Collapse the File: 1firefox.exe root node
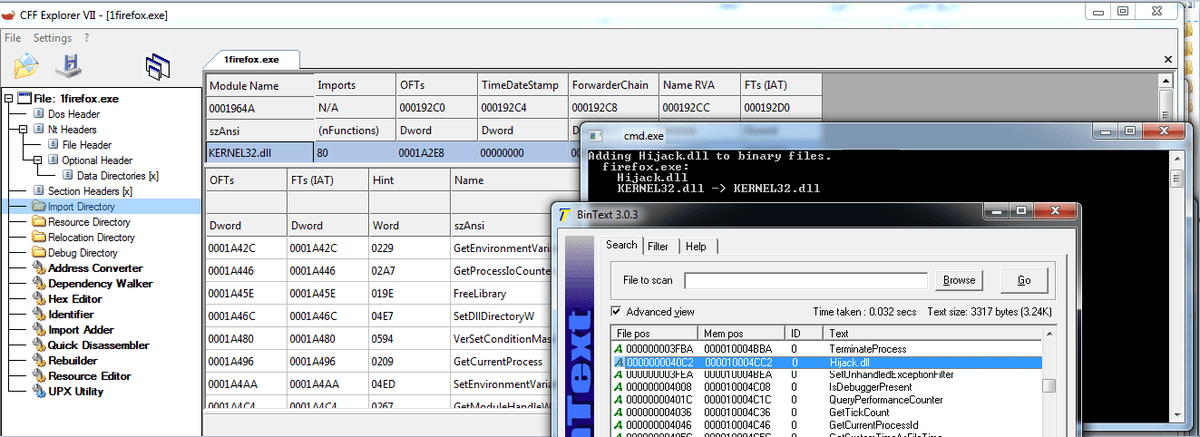Screen dimensions: 1200x437 [9, 99]
